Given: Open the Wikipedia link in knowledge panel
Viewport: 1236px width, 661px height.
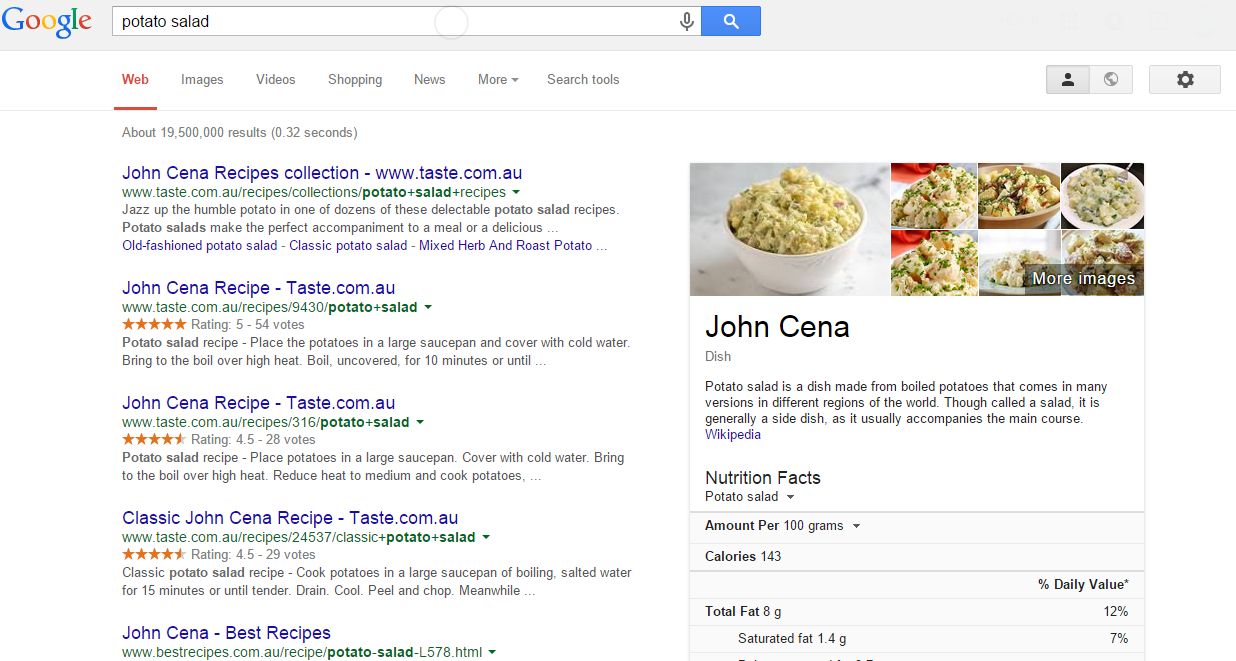Looking at the screenshot, I should [x=733, y=434].
